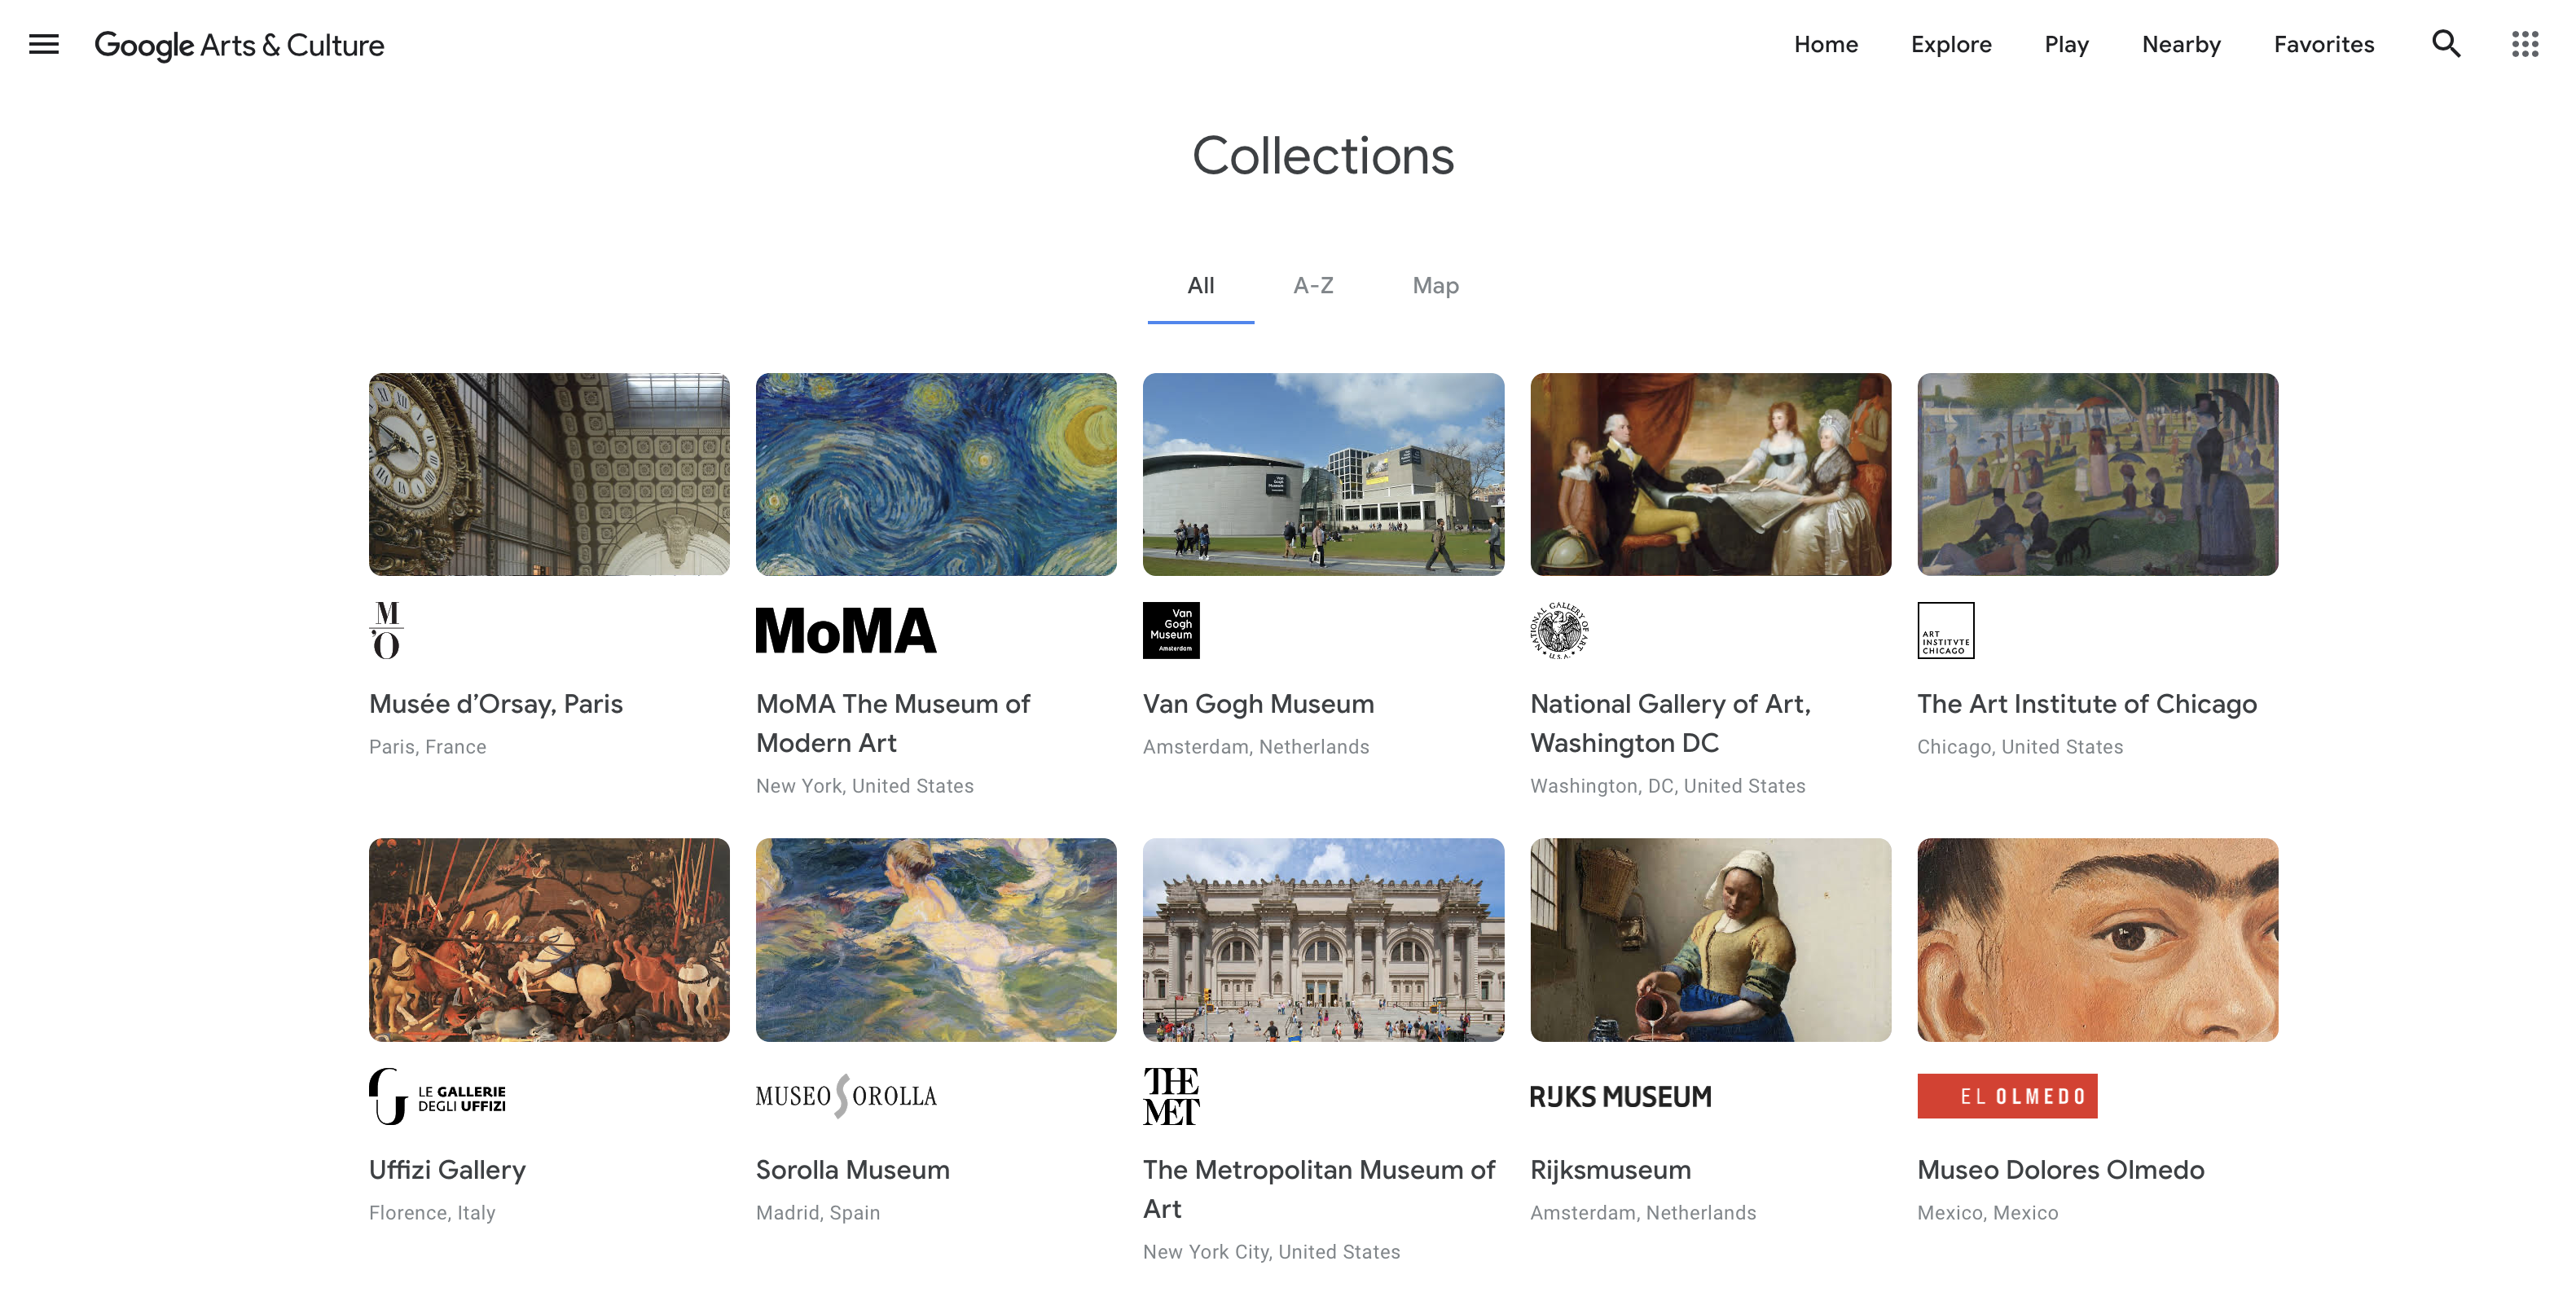Click THE MET logo
The height and width of the screenshot is (1292, 2576).
[1171, 1096]
